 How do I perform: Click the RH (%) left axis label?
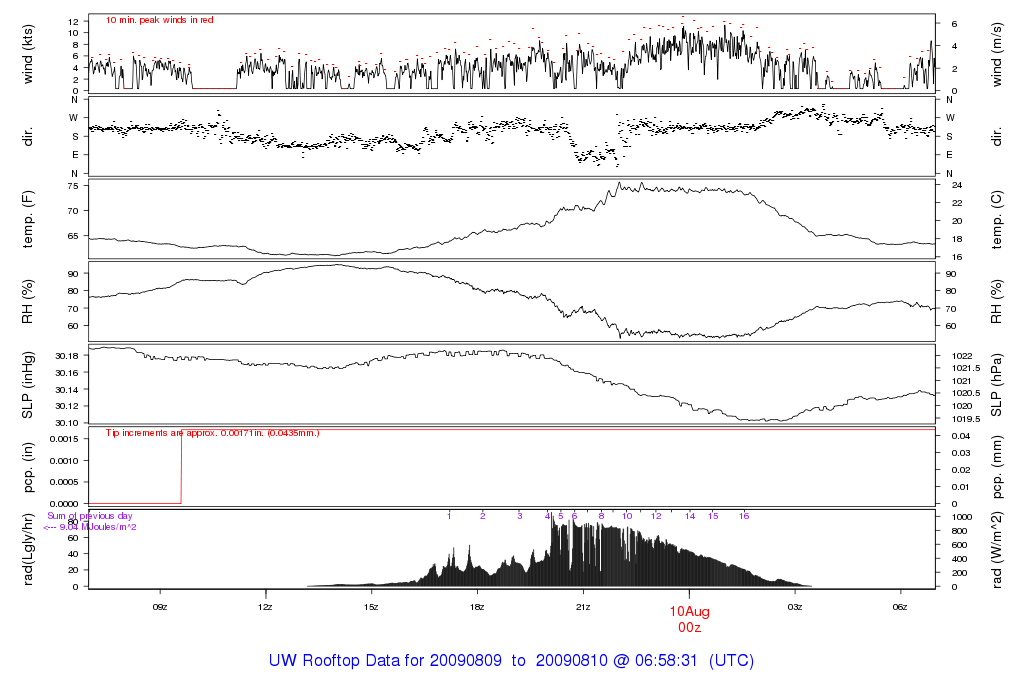click(x=27, y=302)
